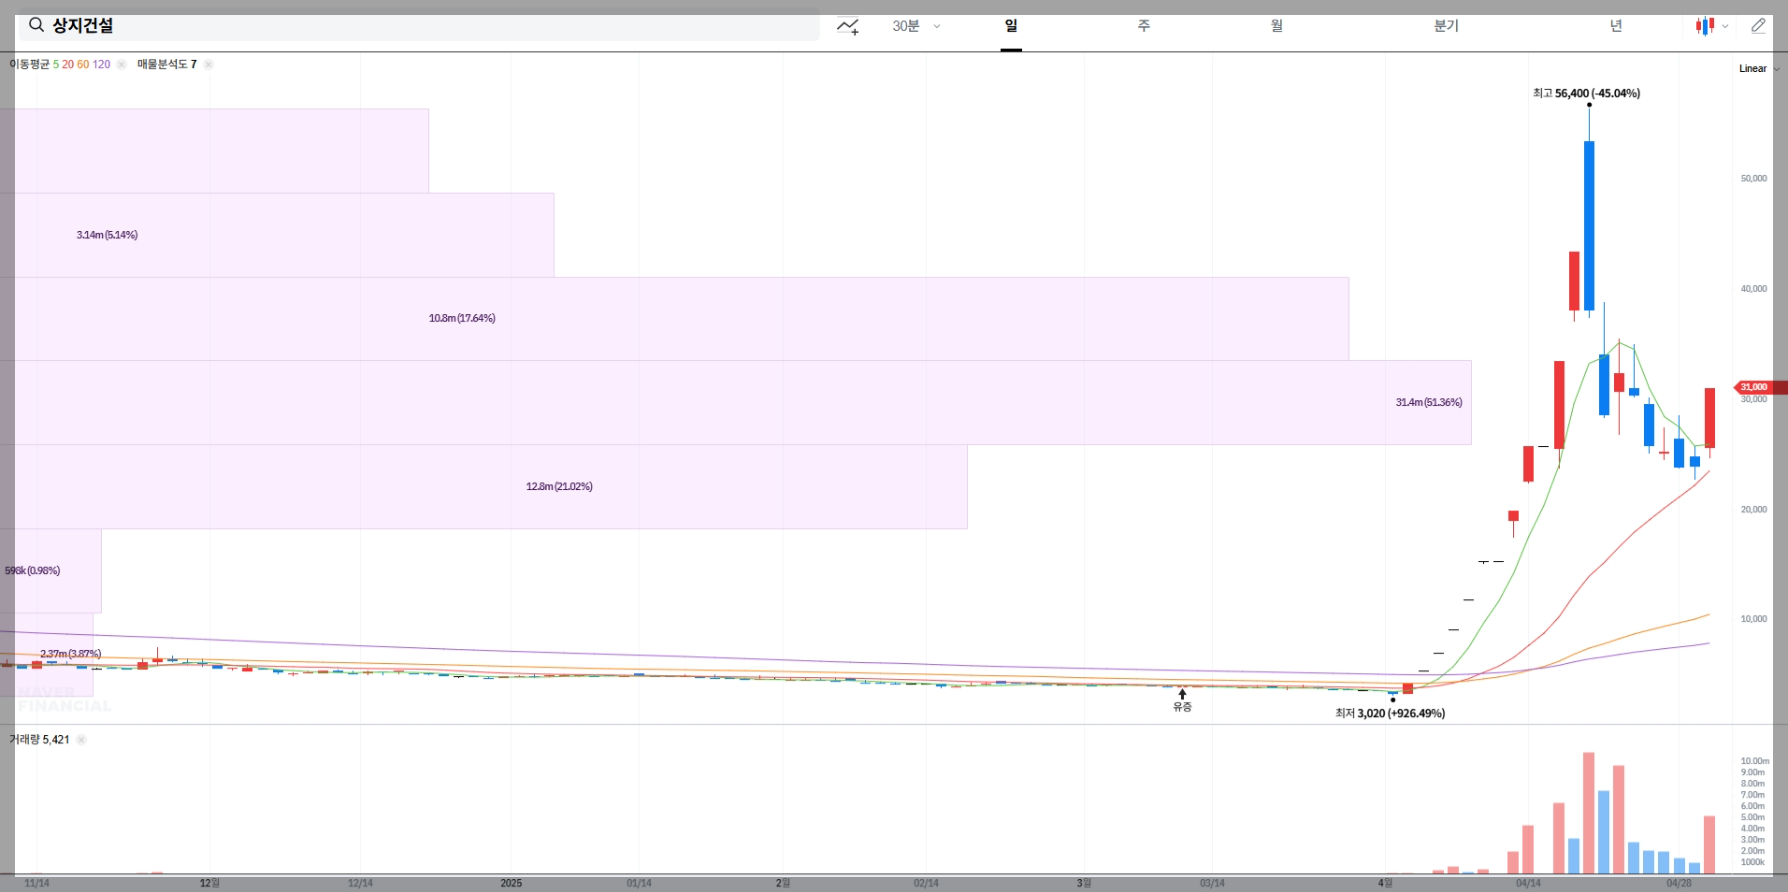This screenshot has height=892, width=1788.
Task: Remove the 이동평균 moving average indicator
Action: [x=121, y=64]
